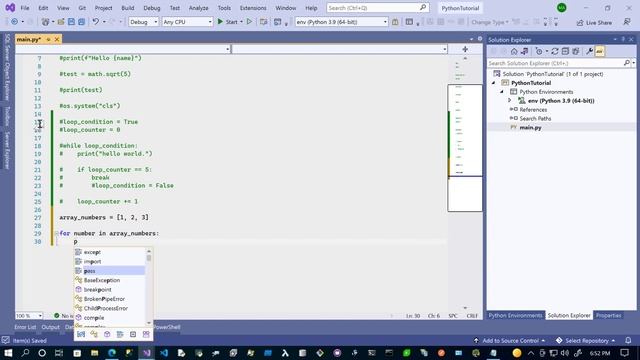Open Debug configuration dropdown
The image size is (640, 360).
[x=143, y=22]
